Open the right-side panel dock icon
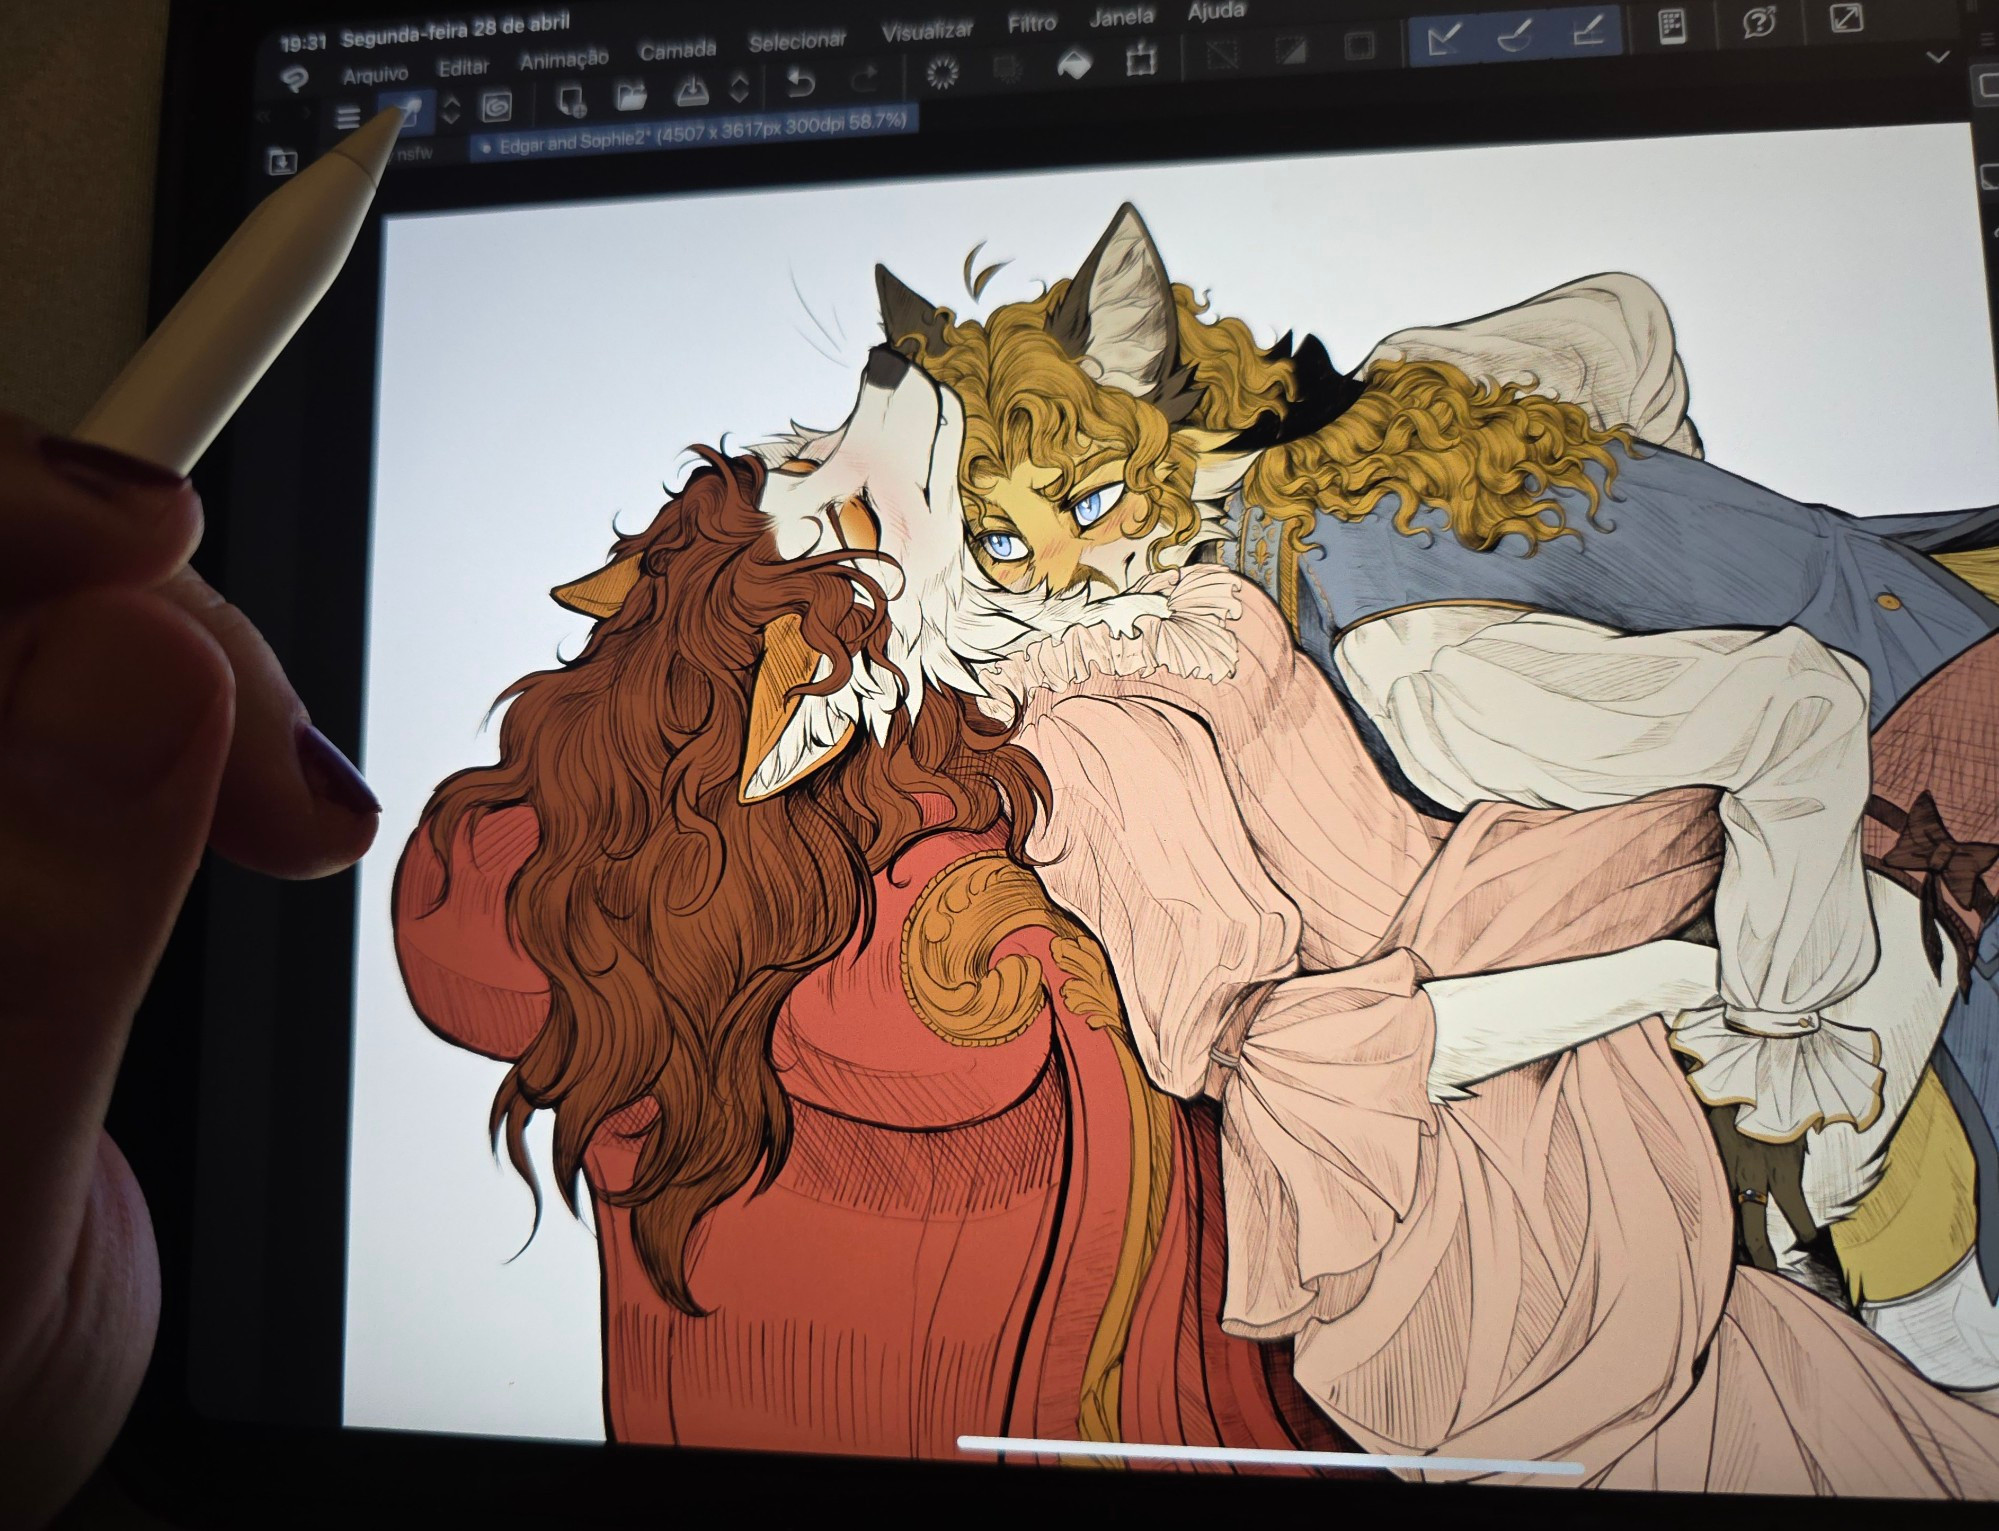The height and width of the screenshot is (1531, 1999). (1986, 87)
